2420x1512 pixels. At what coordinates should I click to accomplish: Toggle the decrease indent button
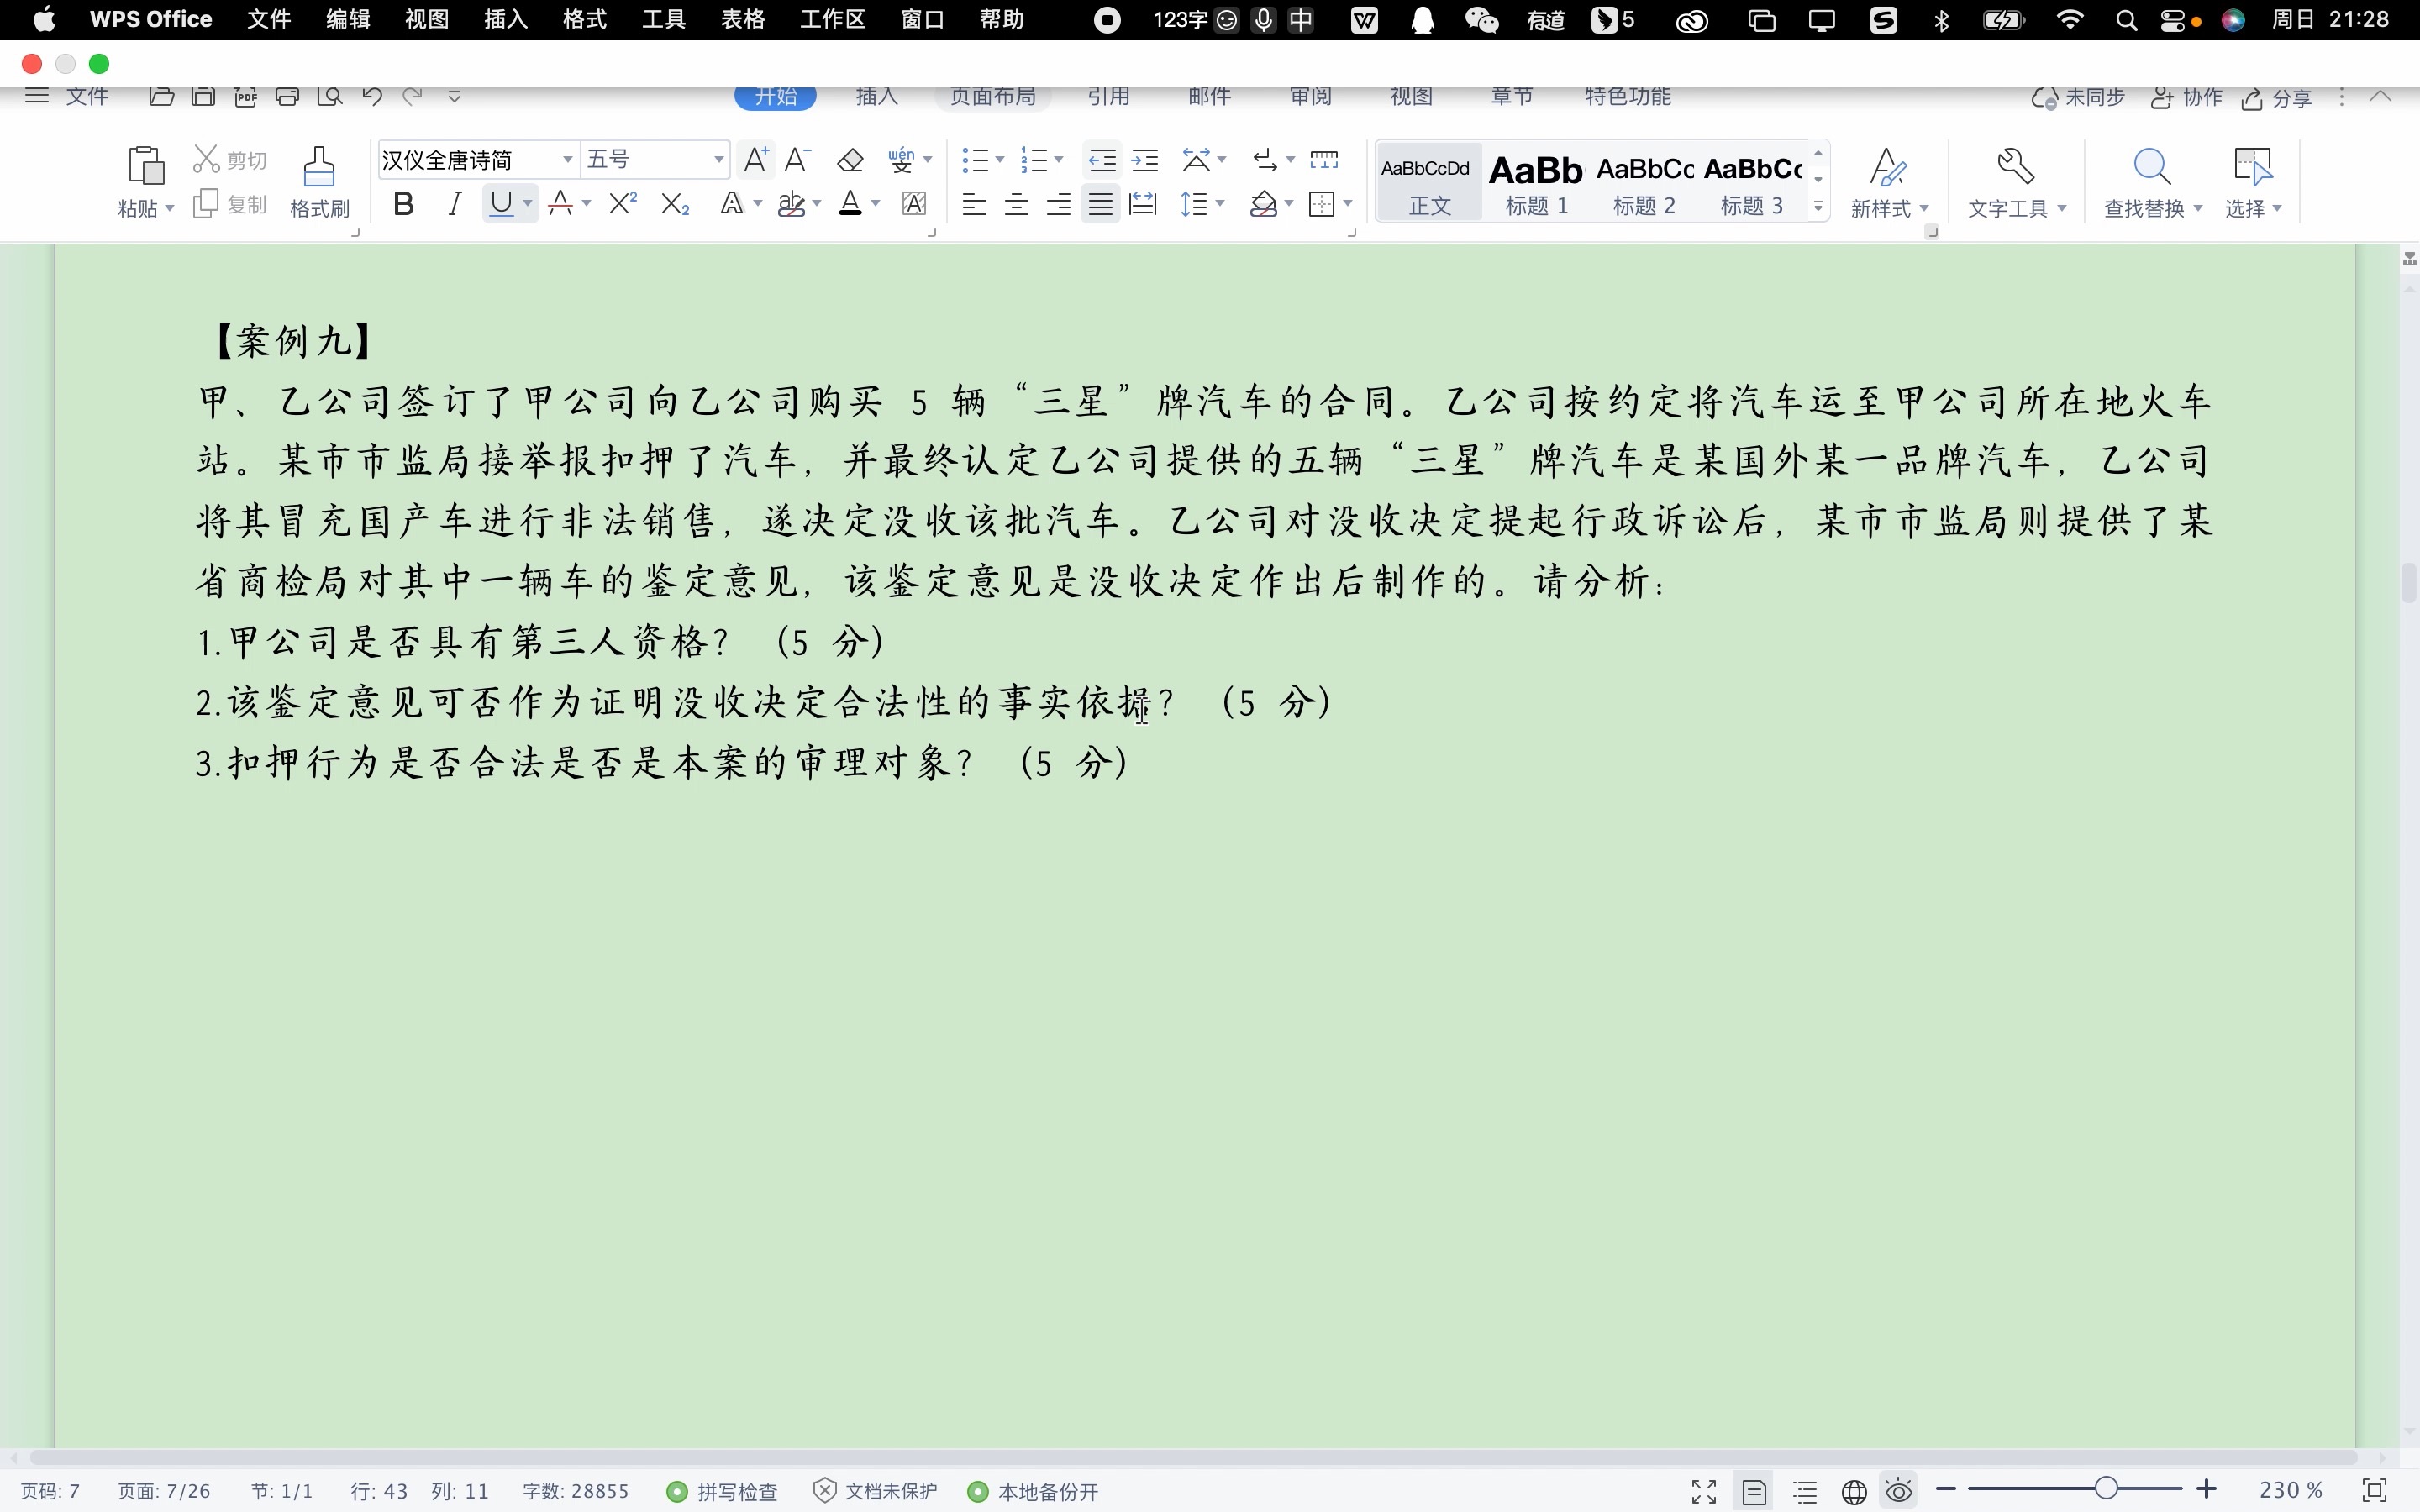[x=1102, y=159]
